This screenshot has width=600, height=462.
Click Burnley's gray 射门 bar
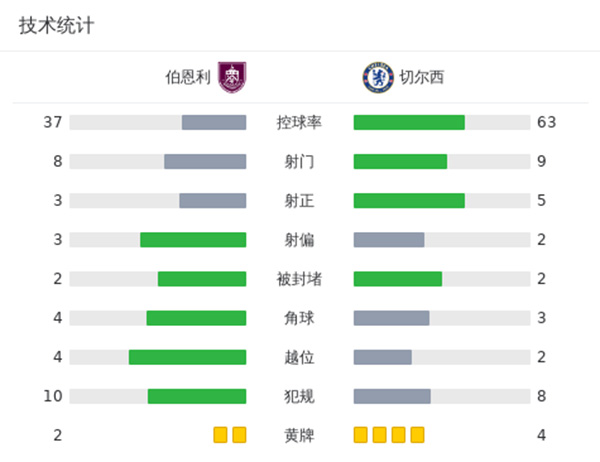(x=205, y=162)
